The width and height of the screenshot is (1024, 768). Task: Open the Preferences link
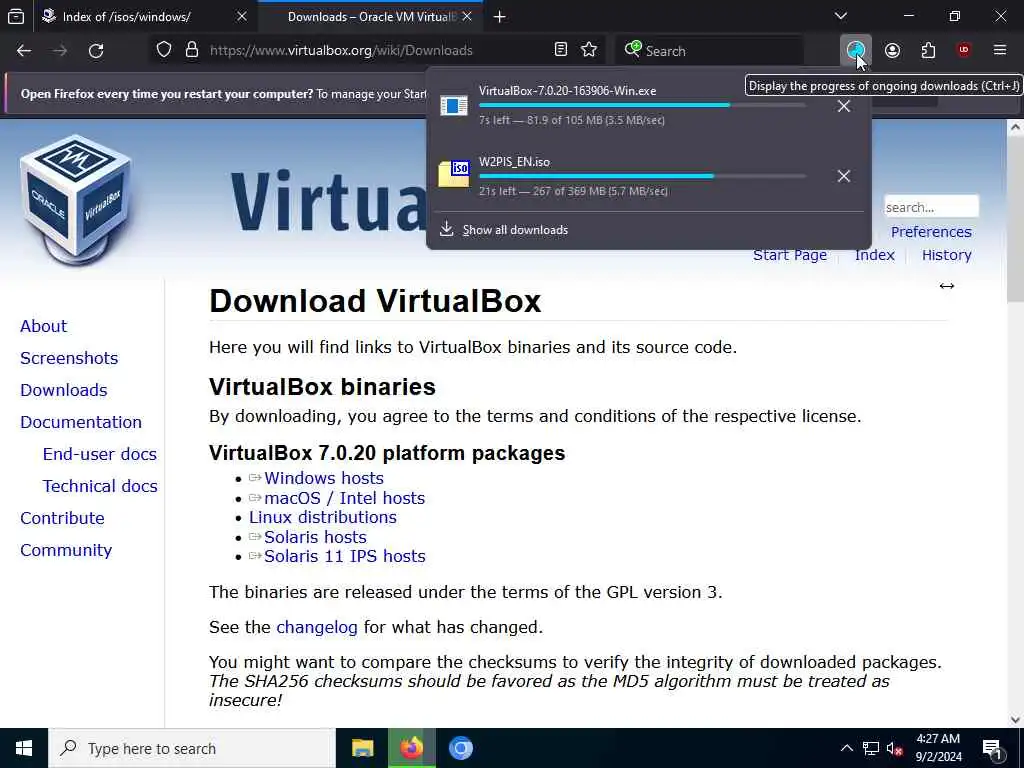click(x=931, y=232)
